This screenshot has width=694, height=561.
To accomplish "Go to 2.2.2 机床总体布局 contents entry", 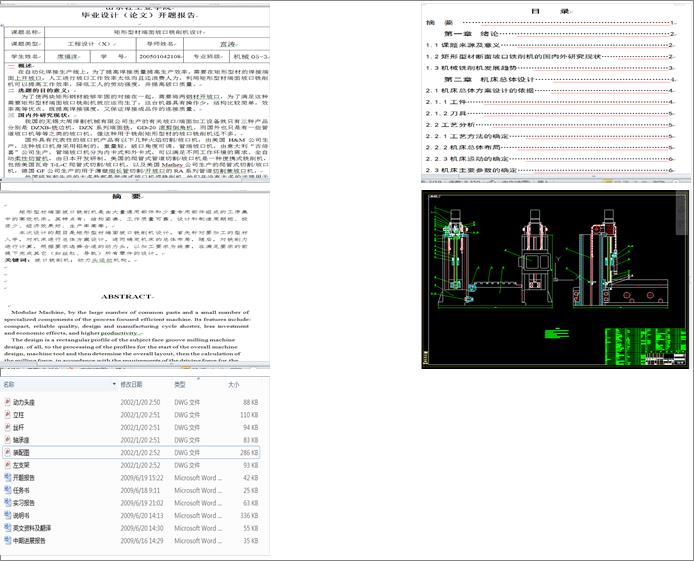I will click(463, 147).
